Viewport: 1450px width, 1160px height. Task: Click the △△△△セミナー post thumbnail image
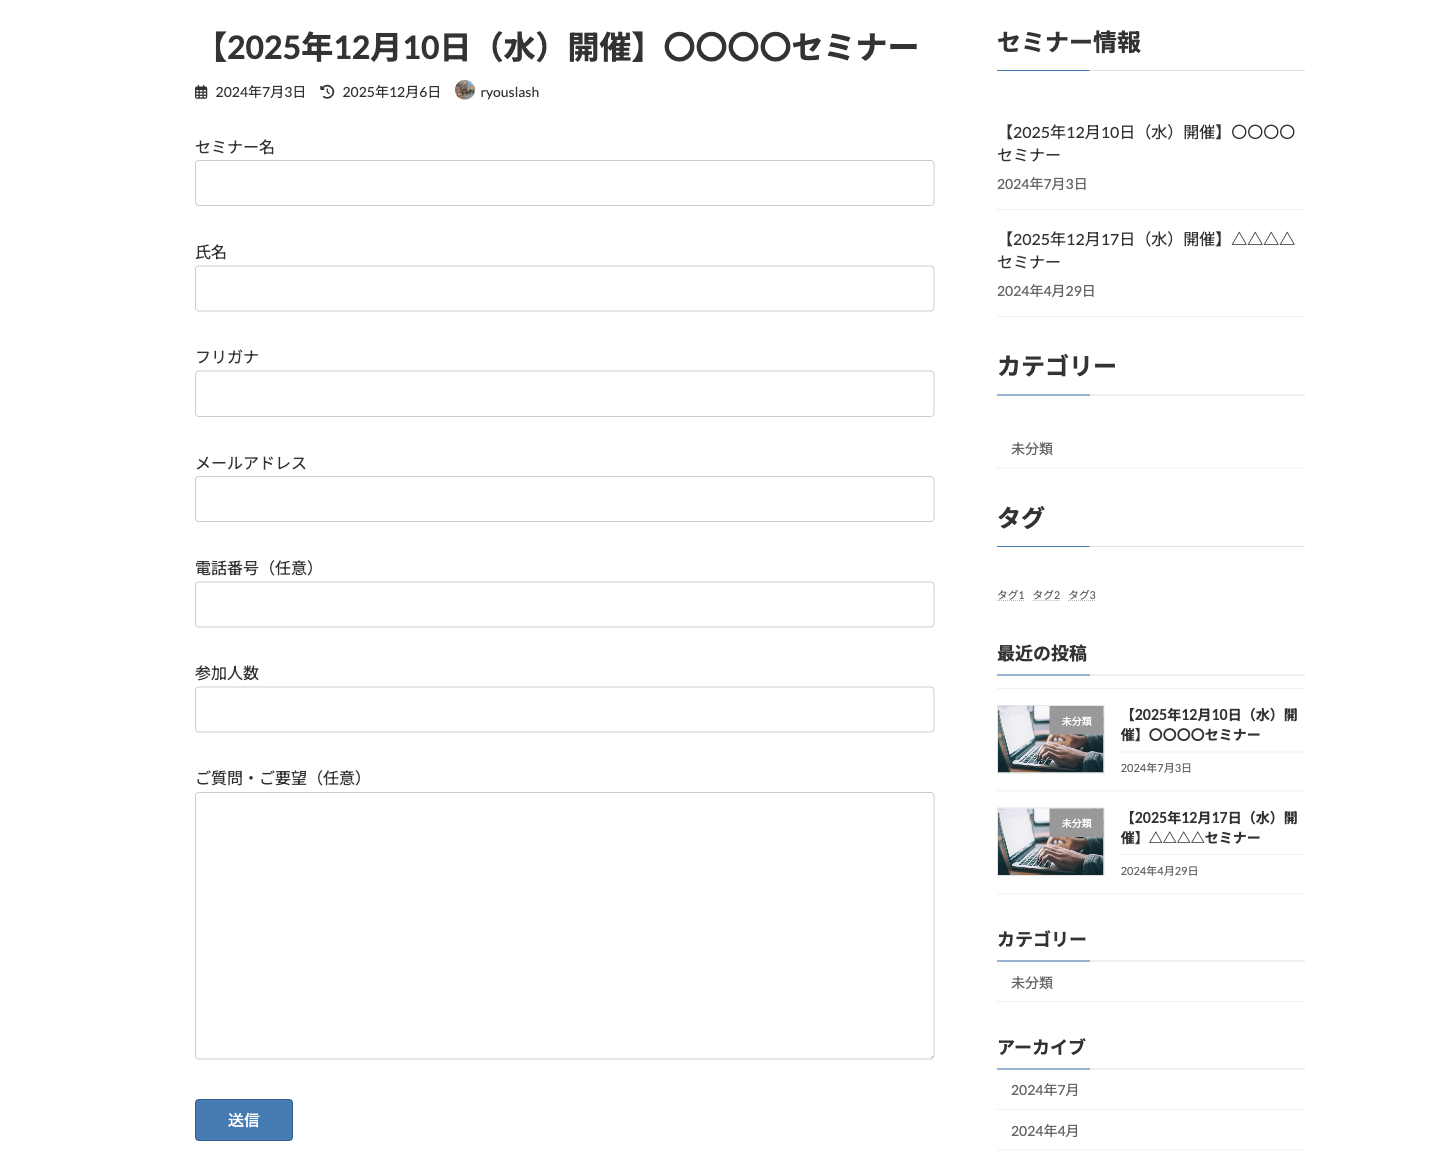[x=1050, y=842]
